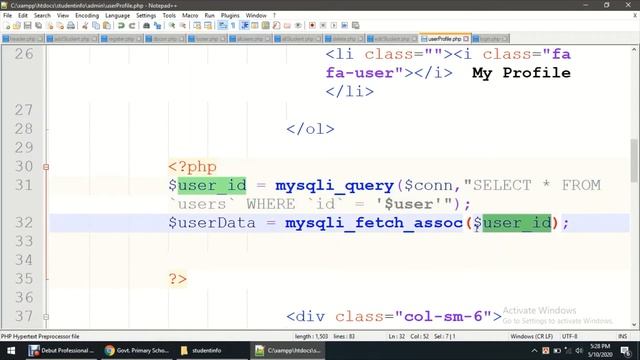The width and height of the screenshot is (640, 360).
Task: Click the Zoom In toolbar icon
Action: [x=172, y=26]
